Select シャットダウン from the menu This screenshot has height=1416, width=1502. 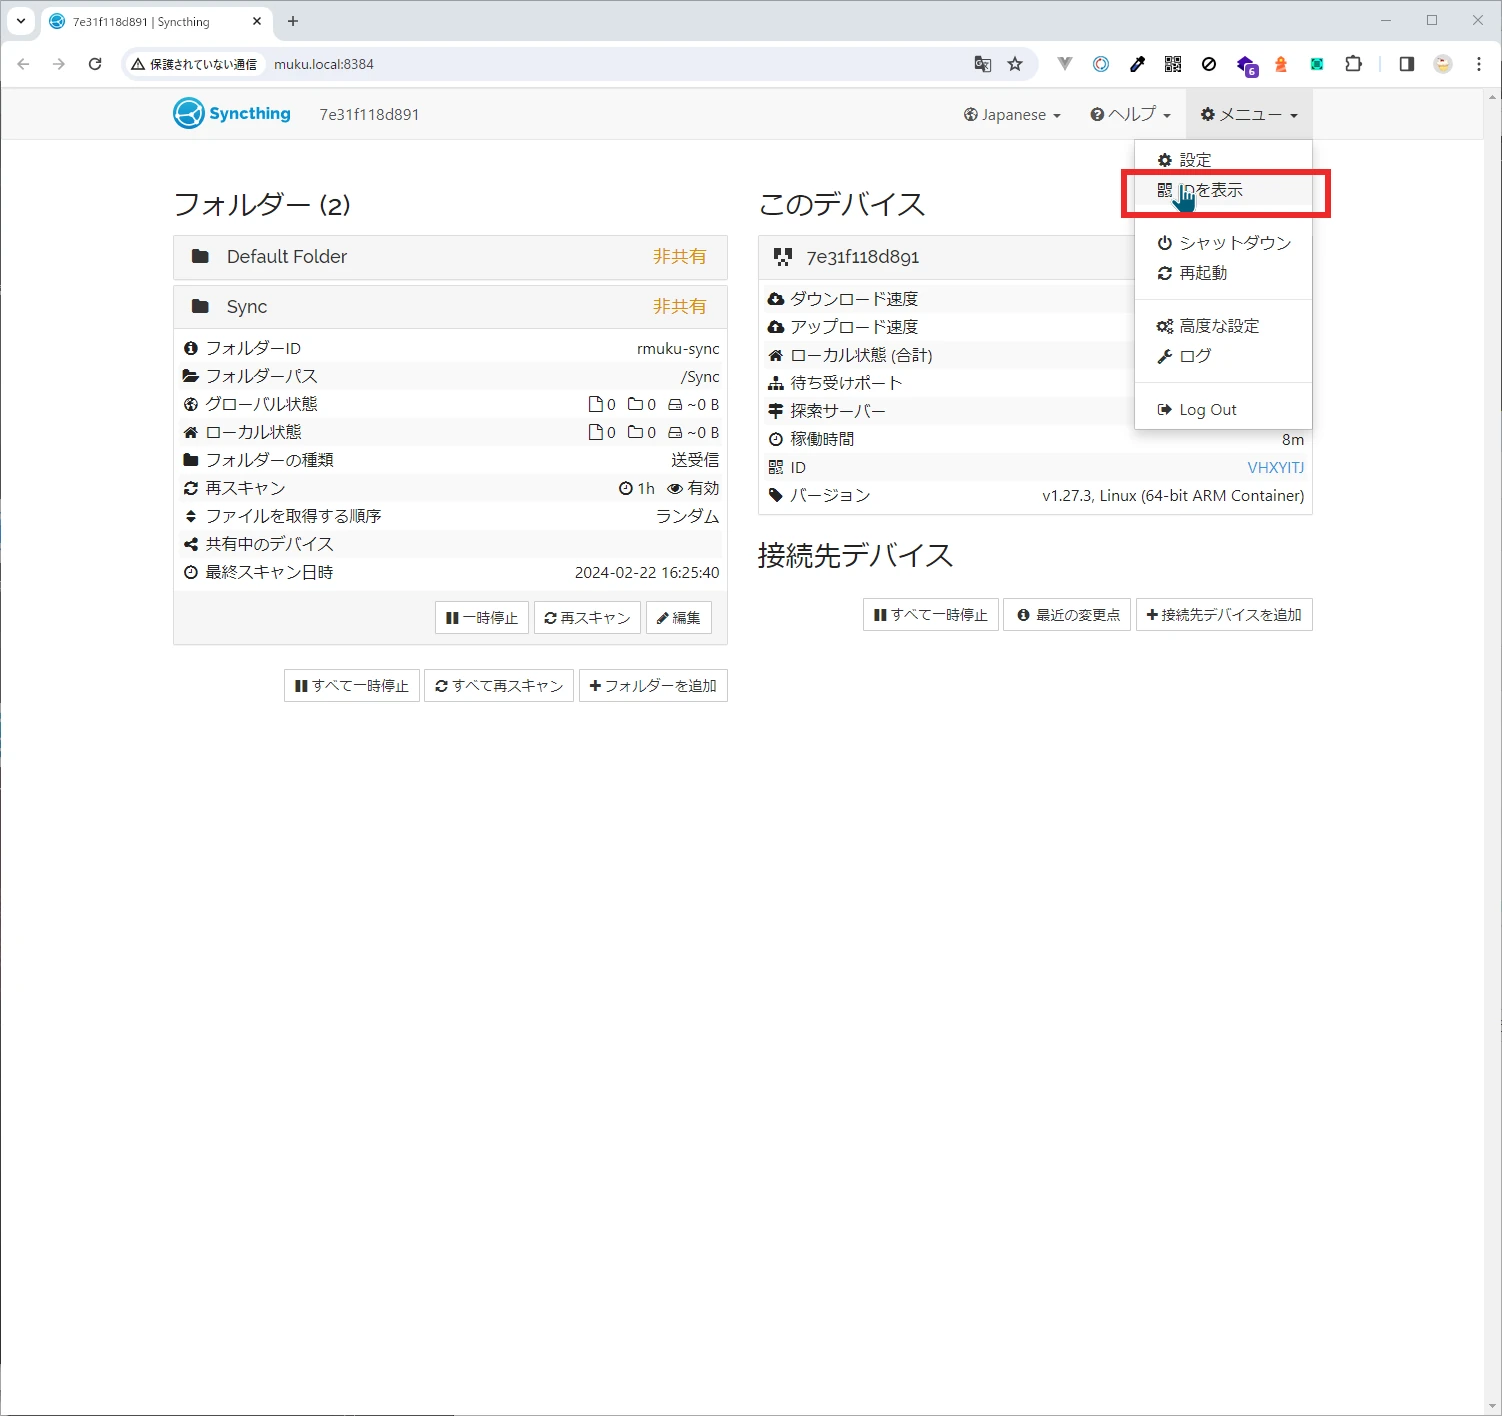coord(1223,243)
